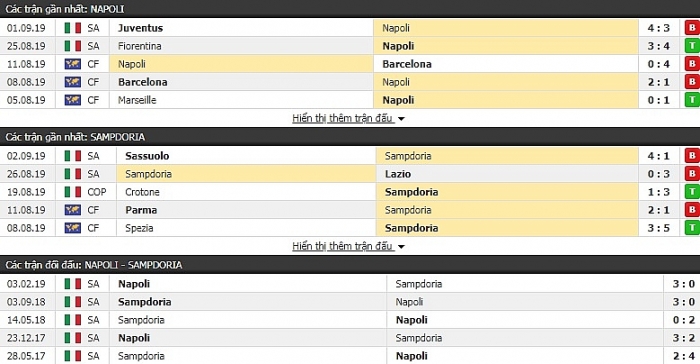This screenshot has width=700, height=364.
Task: Click Italy flag in 28.05.17 head-to-head row
Action: point(73,356)
